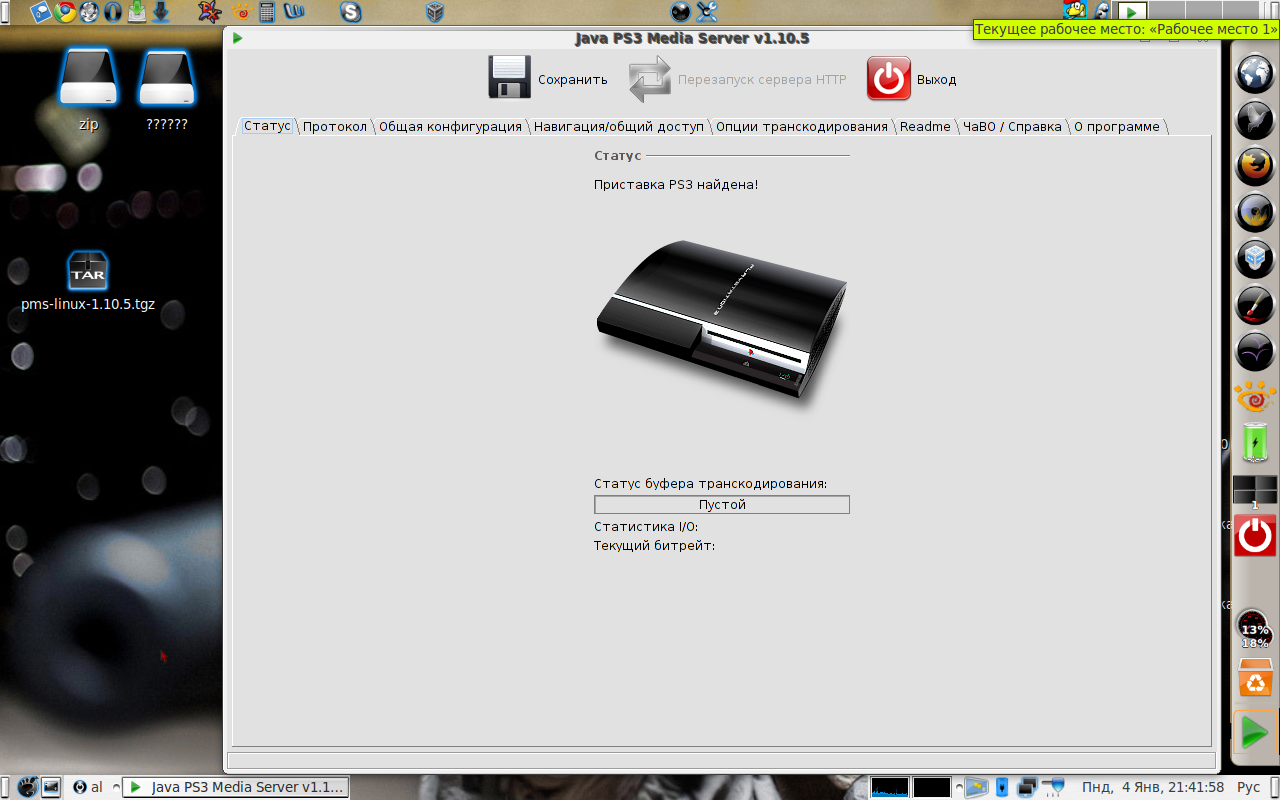Image resolution: width=1280 pixels, height=800 pixels.
Task: Open the ЧаВО / Справка tab
Action: tap(1012, 127)
